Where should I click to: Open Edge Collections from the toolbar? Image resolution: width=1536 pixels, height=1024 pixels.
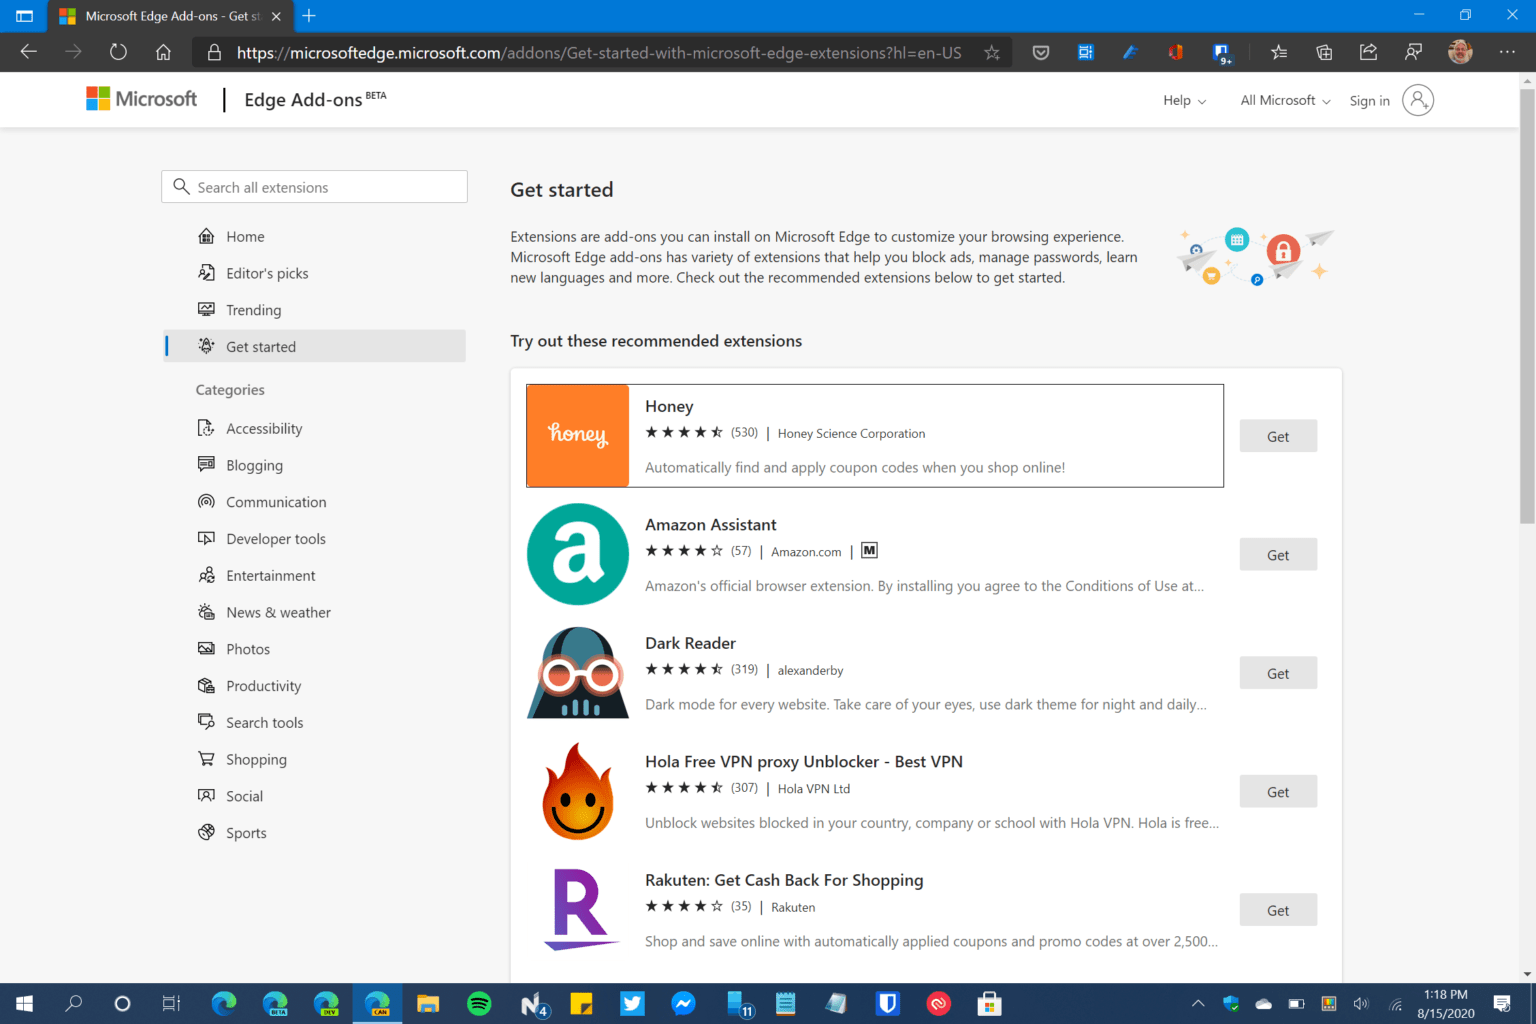point(1324,52)
